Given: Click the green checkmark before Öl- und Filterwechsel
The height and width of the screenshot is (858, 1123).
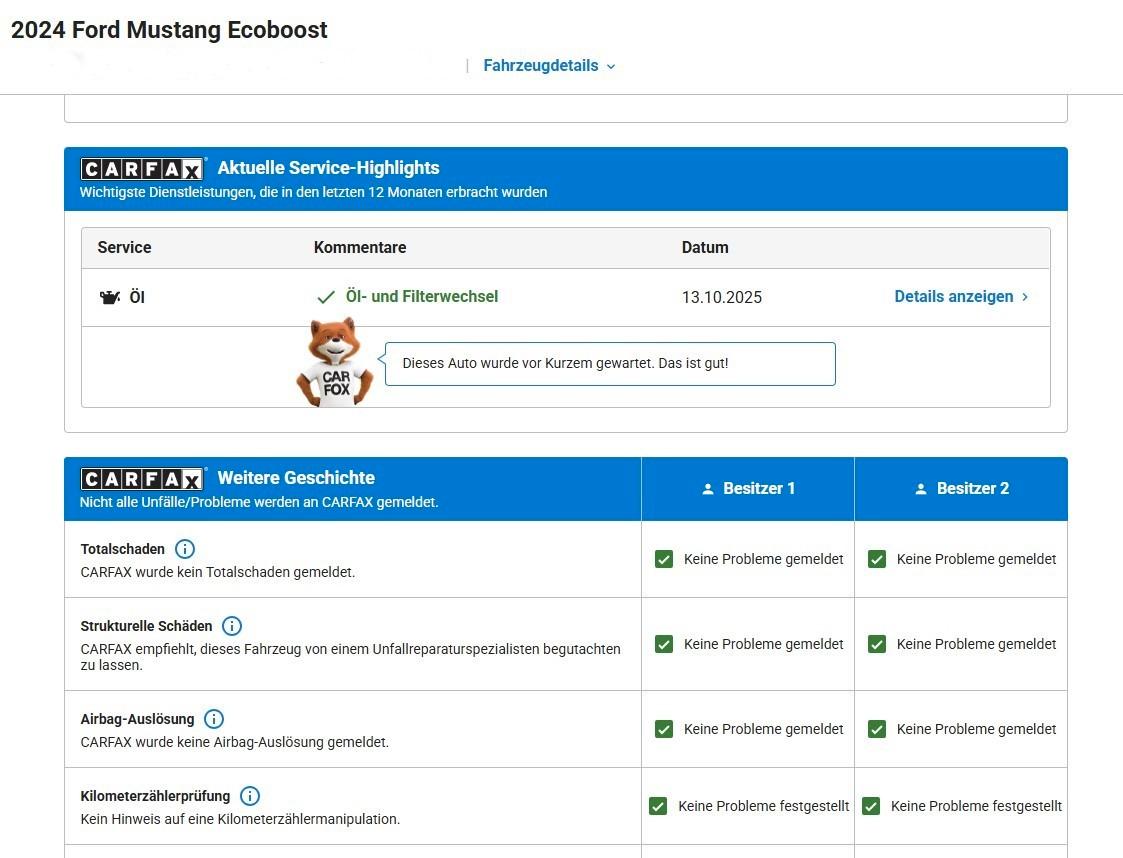Looking at the screenshot, I should pyautogui.click(x=326, y=297).
